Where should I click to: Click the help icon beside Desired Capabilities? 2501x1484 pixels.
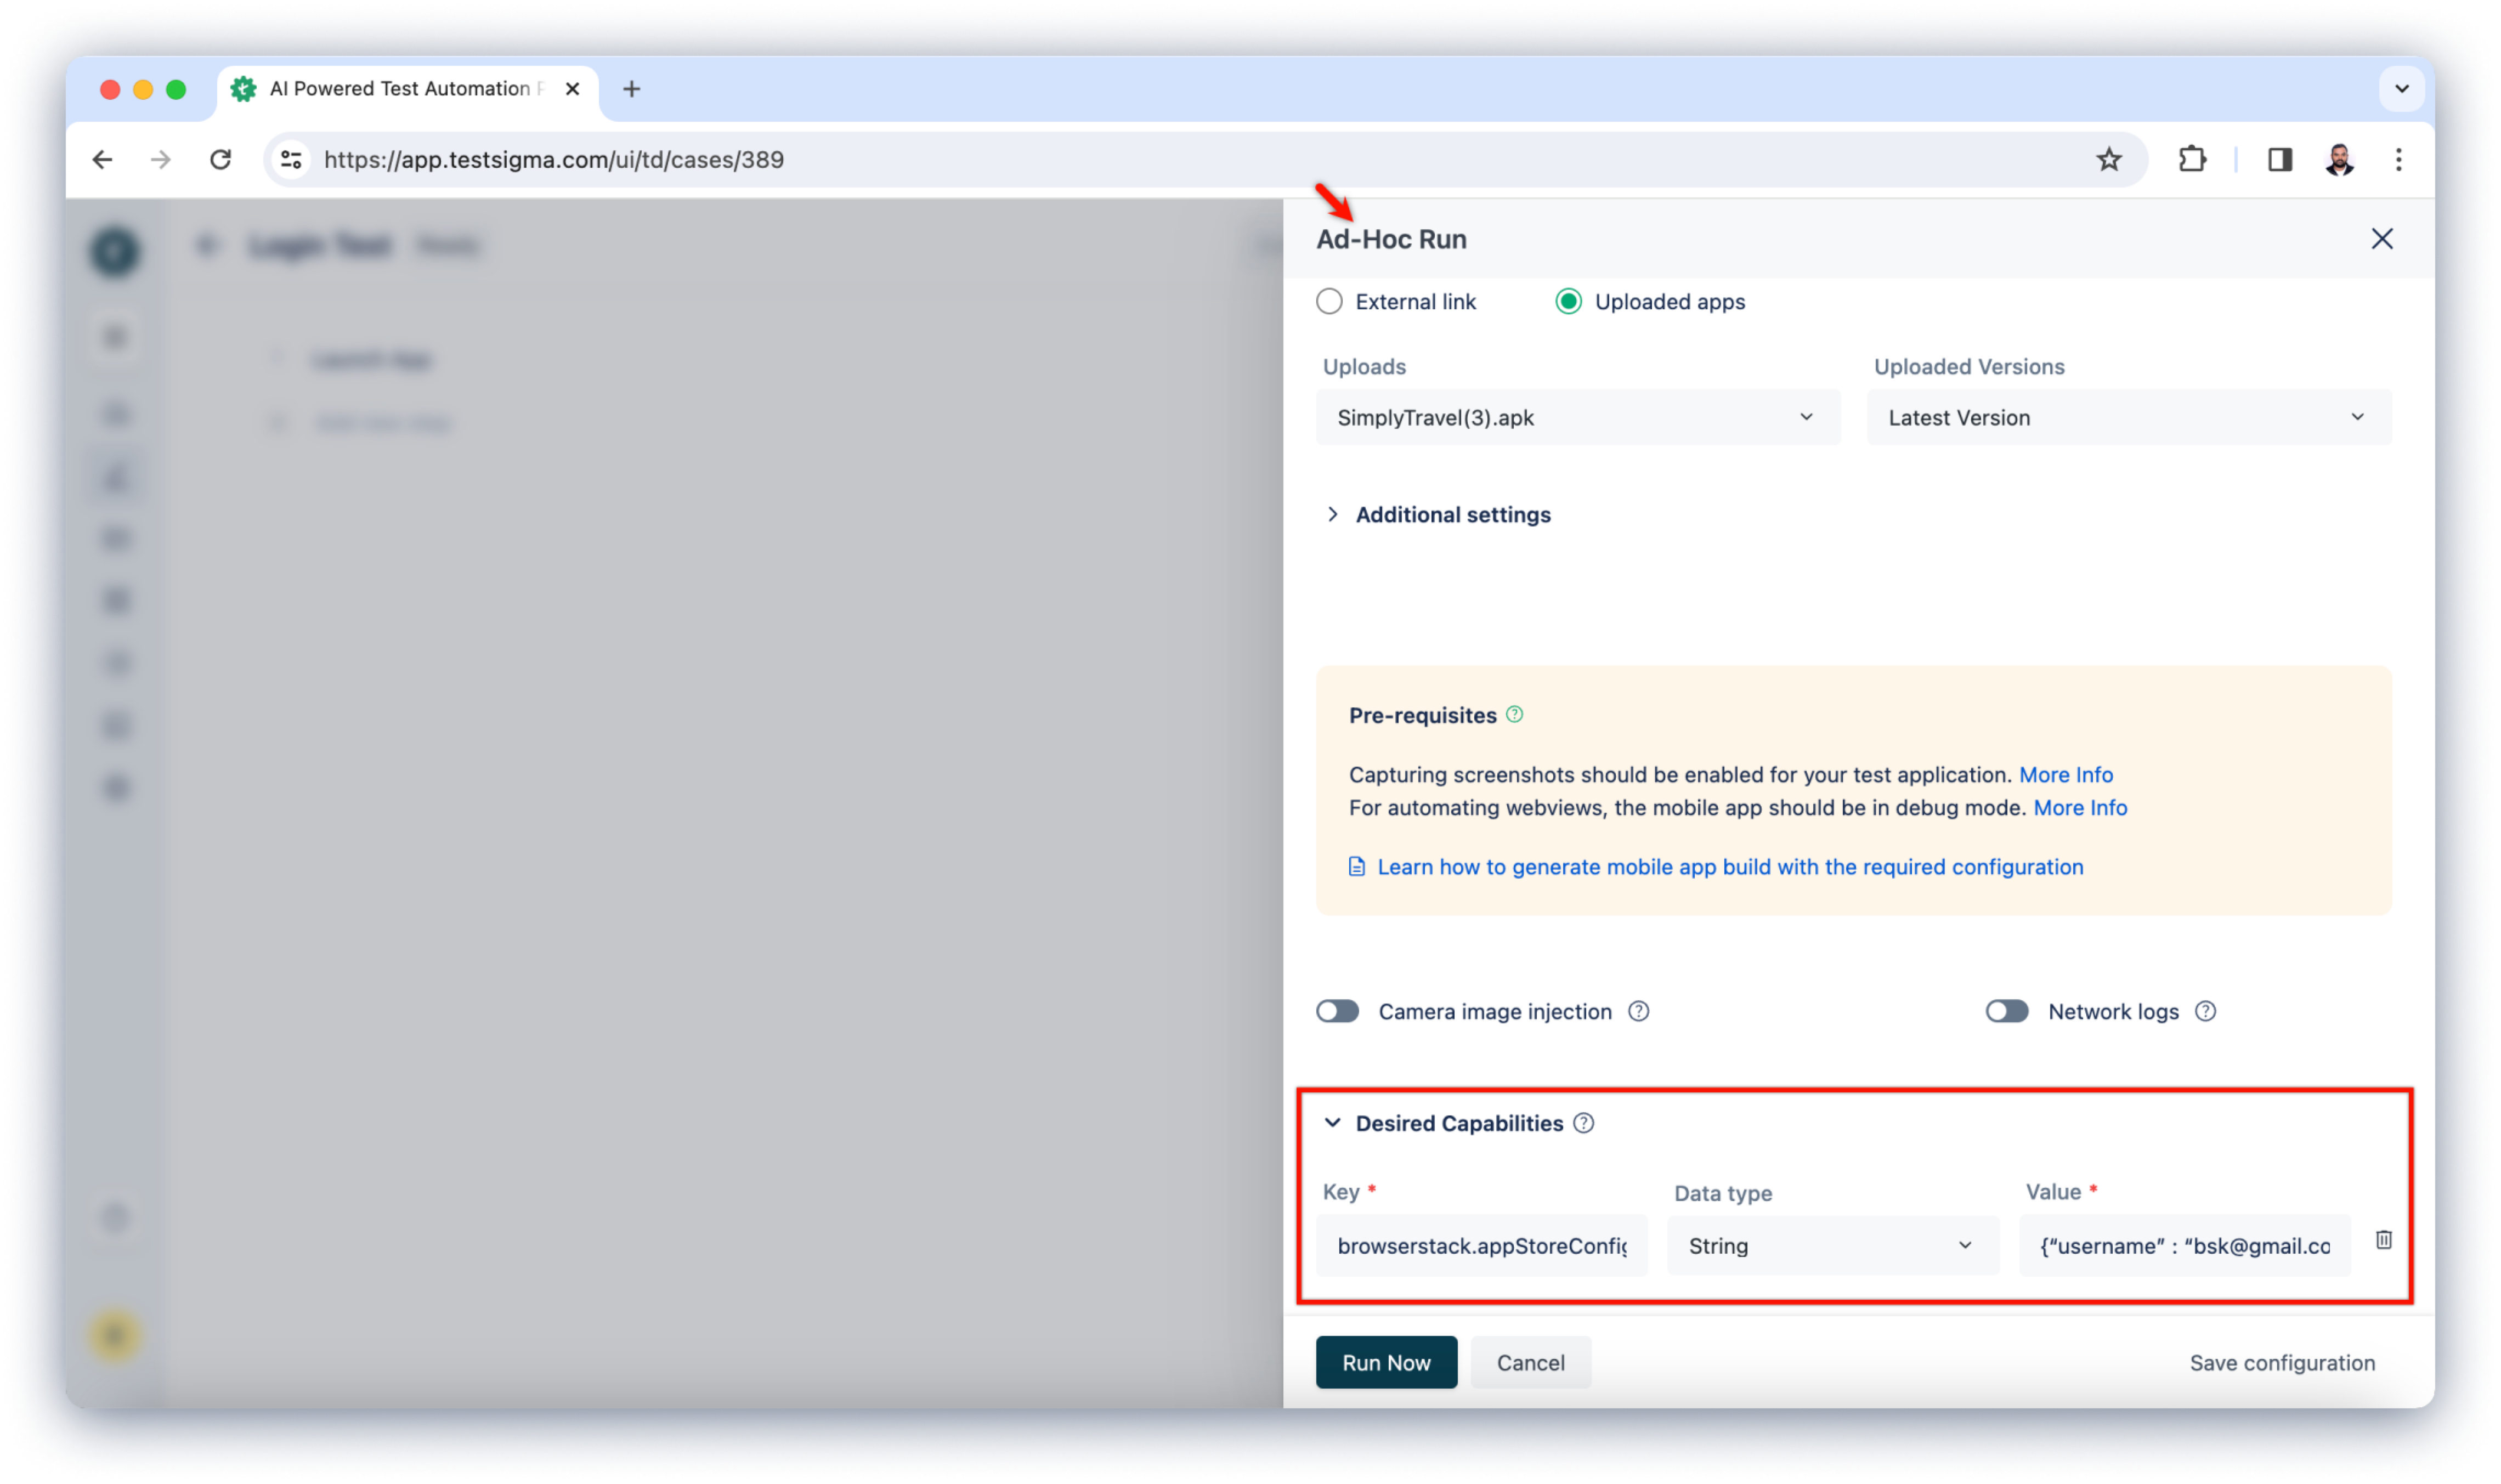pyautogui.click(x=1583, y=1123)
